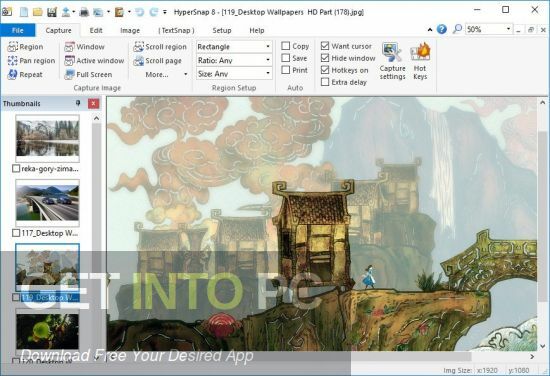
Task: Save the image with the floppy disk icon
Action: pyautogui.click(x=52, y=12)
